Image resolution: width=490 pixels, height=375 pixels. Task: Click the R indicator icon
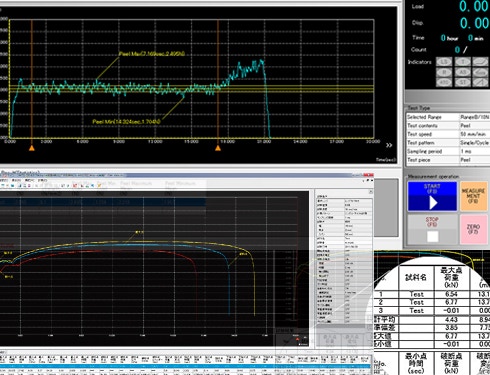click(x=444, y=72)
